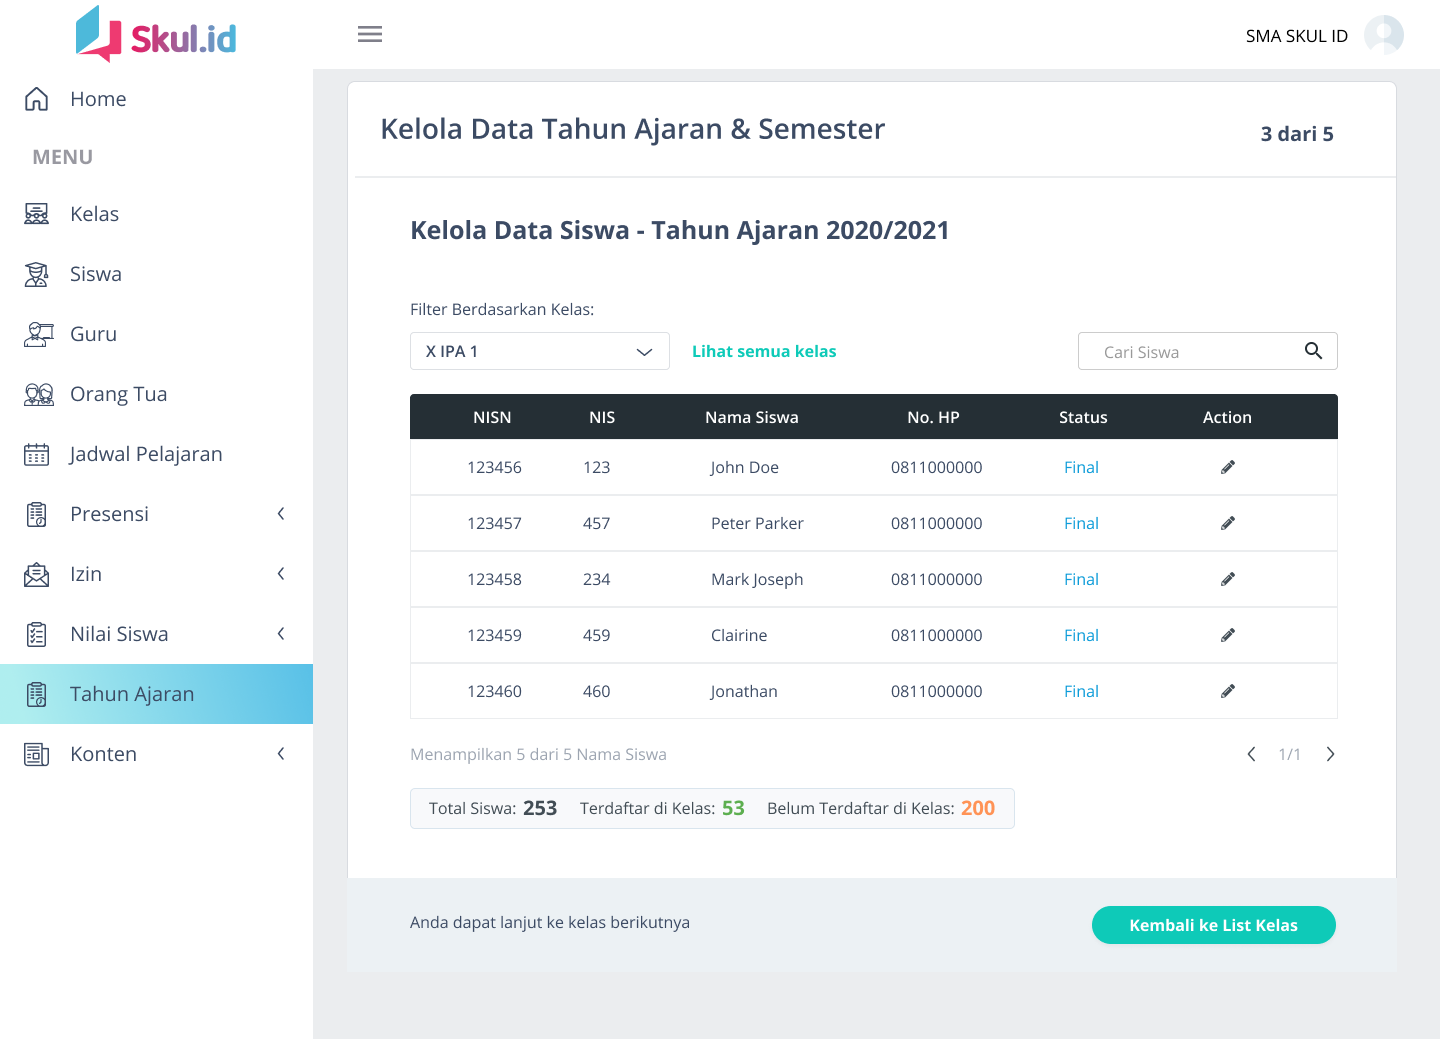The height and width of the screenshot is (1039, 1440).
Task: Edit Jonathan's record via pencil icon
Action: click(x=1227, y=691)
